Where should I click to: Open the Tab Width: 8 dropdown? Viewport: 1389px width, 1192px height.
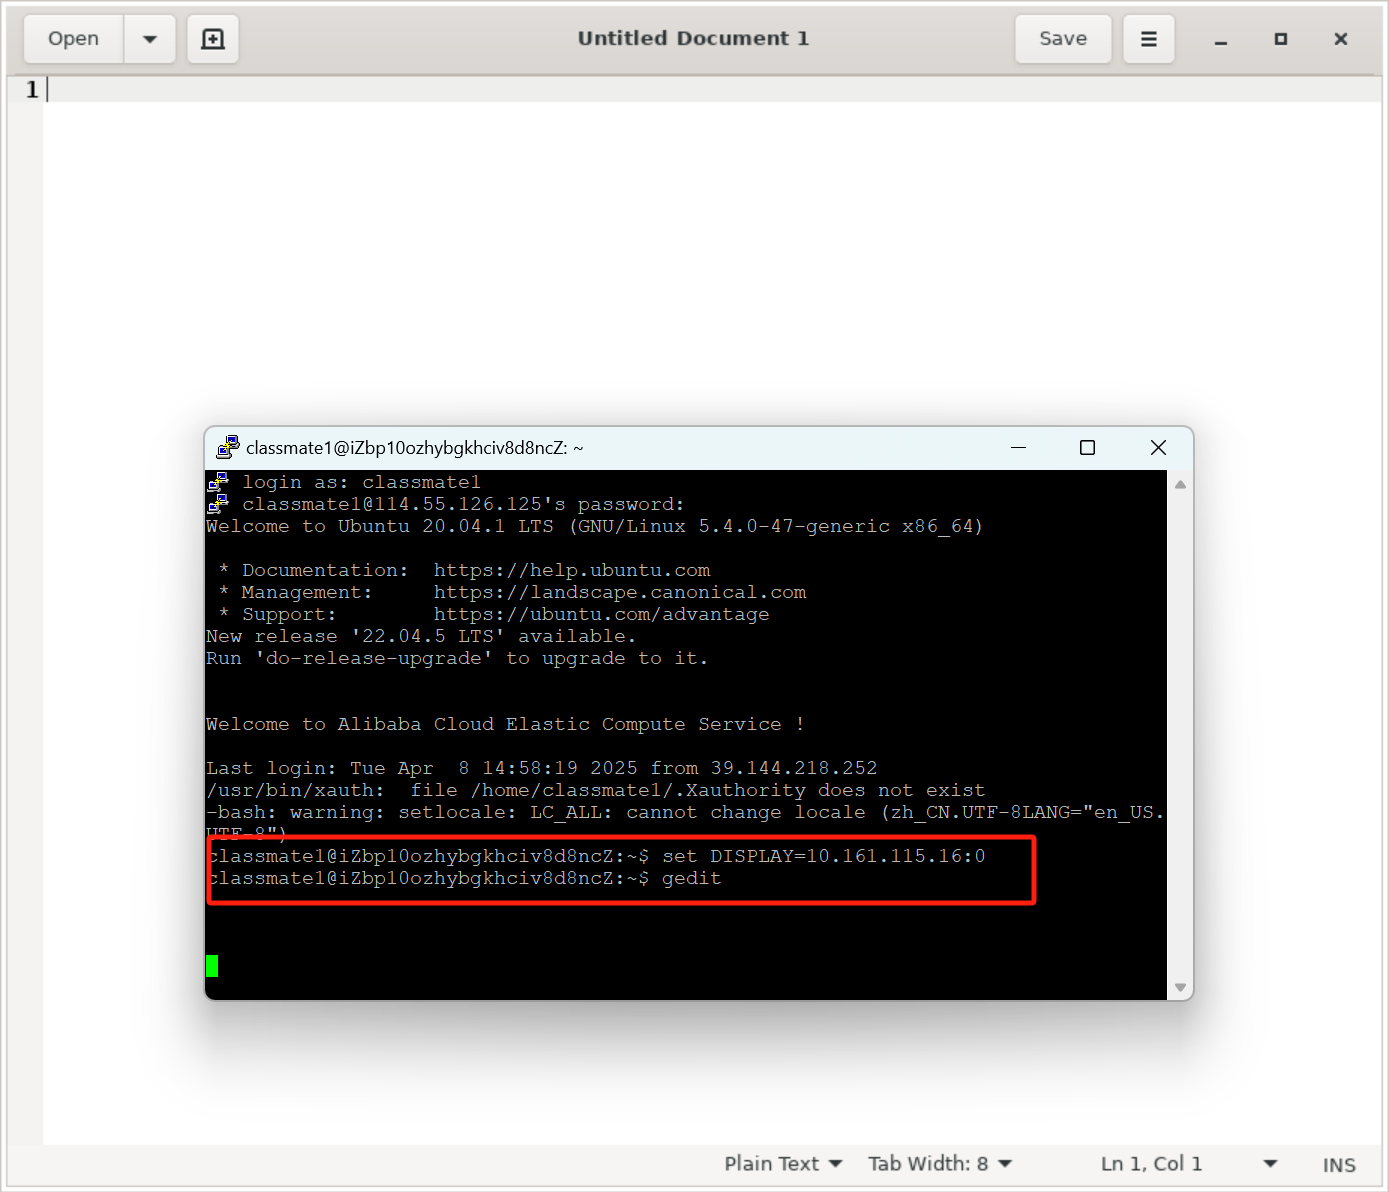tap(940, 1164)
